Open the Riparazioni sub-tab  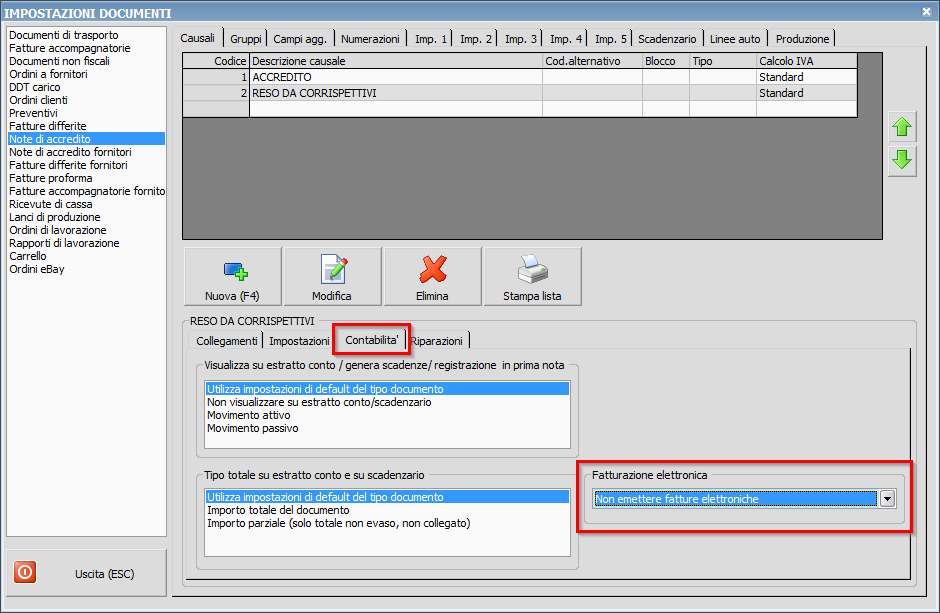click(436, 341)
